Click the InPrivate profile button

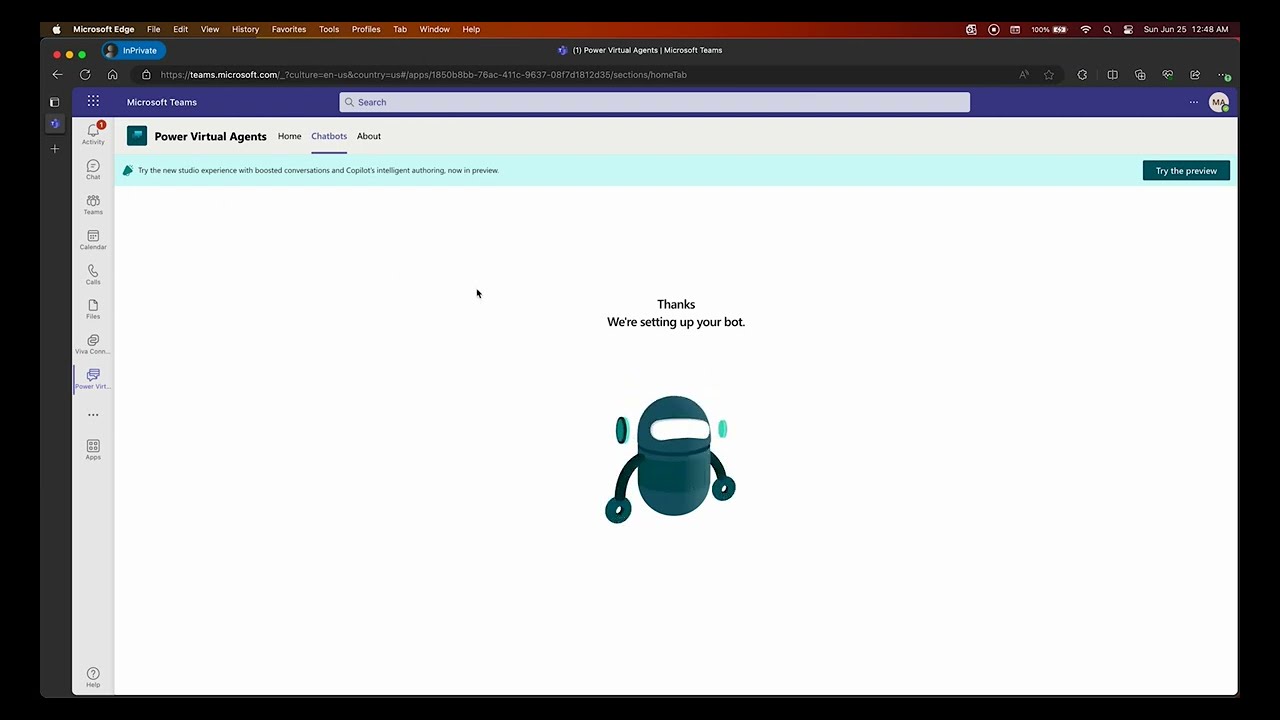coord(133,50)
